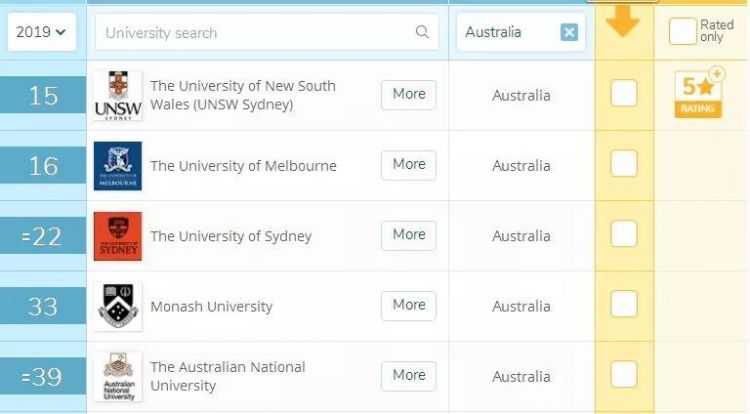Tick the compare checkbox for UNSW
The width and height of the screenshot is (750, 414).
[624, 93]
